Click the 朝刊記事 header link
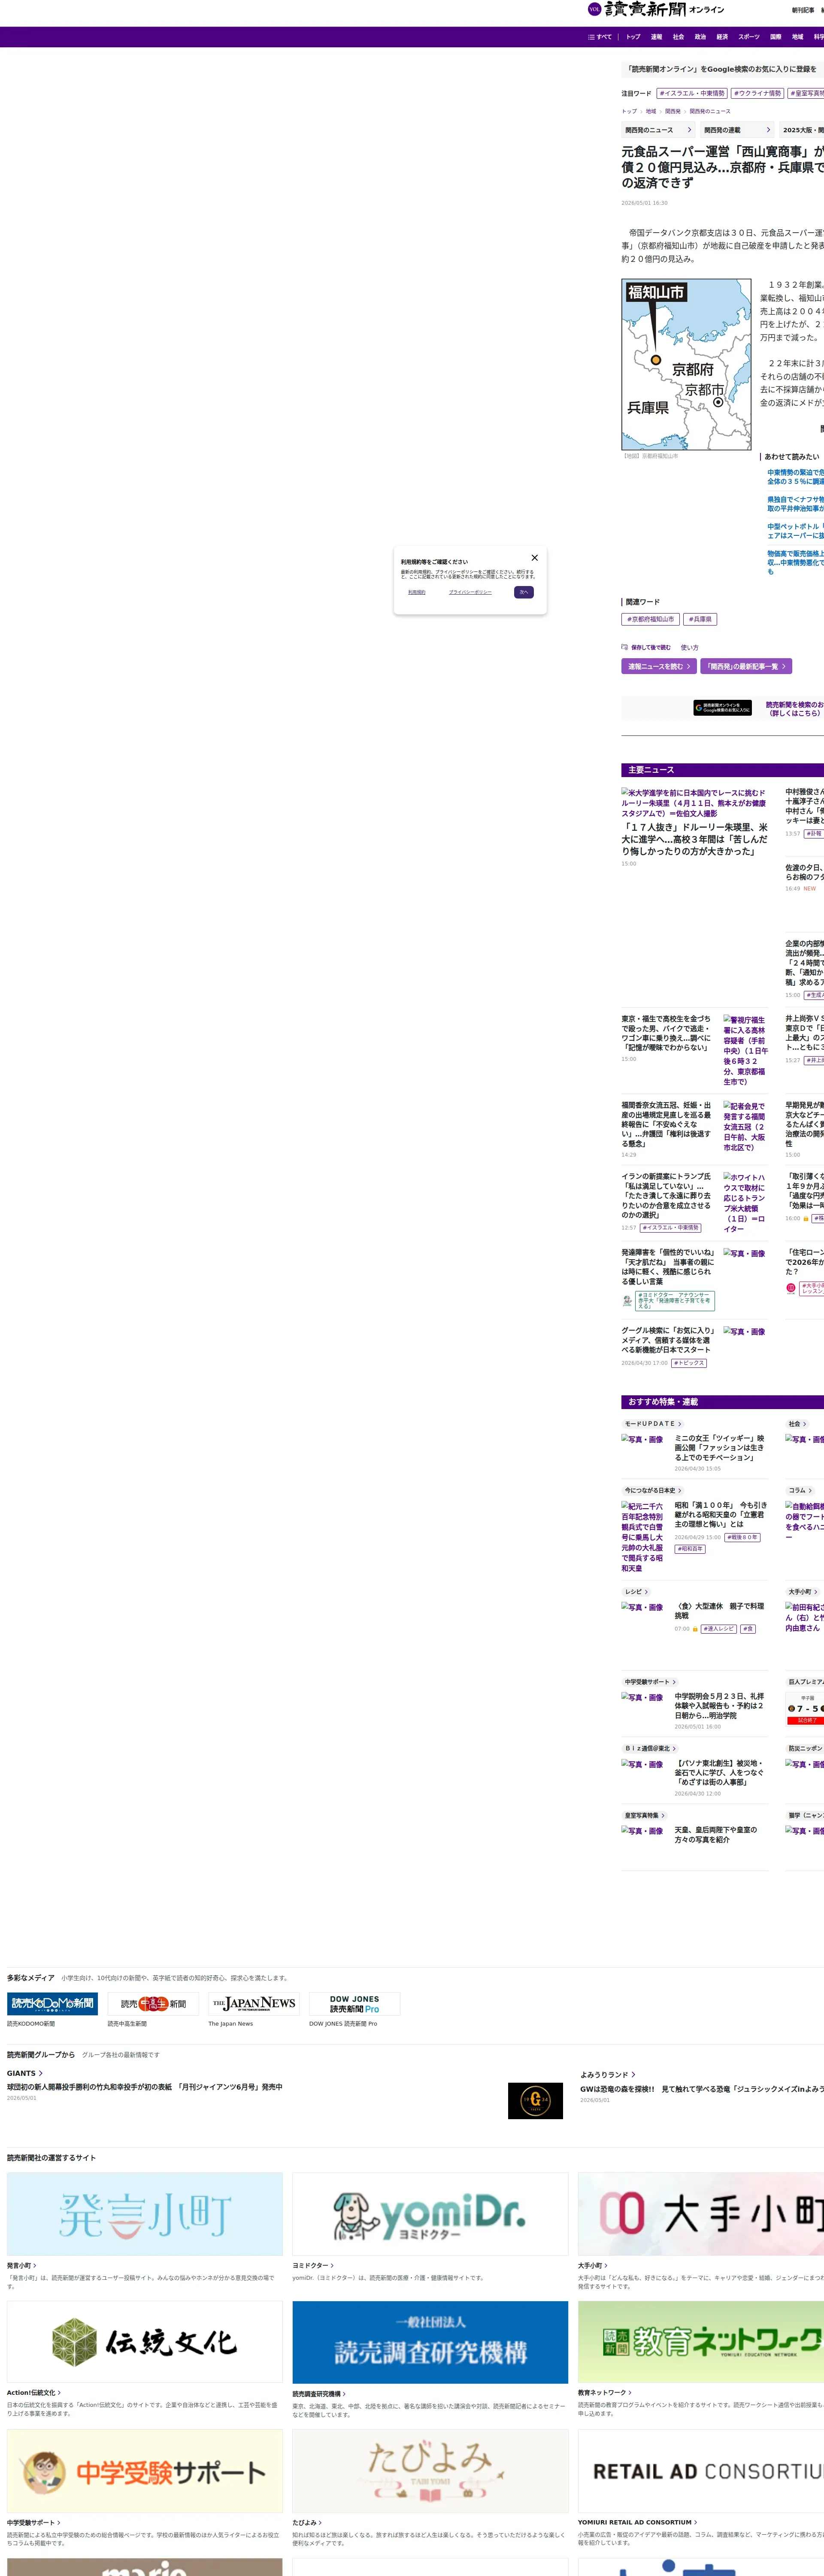The image size is (824, 2576). 803,10
